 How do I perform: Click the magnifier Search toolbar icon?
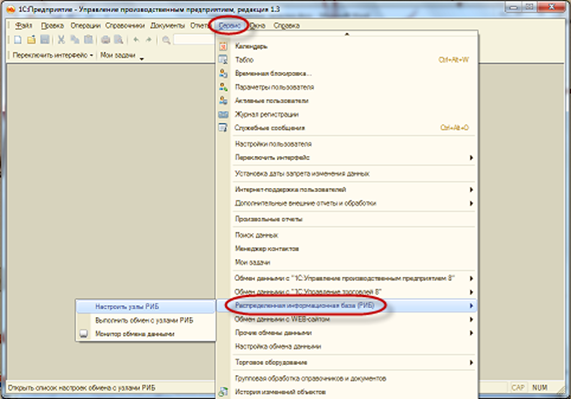[x=166, y=40]
